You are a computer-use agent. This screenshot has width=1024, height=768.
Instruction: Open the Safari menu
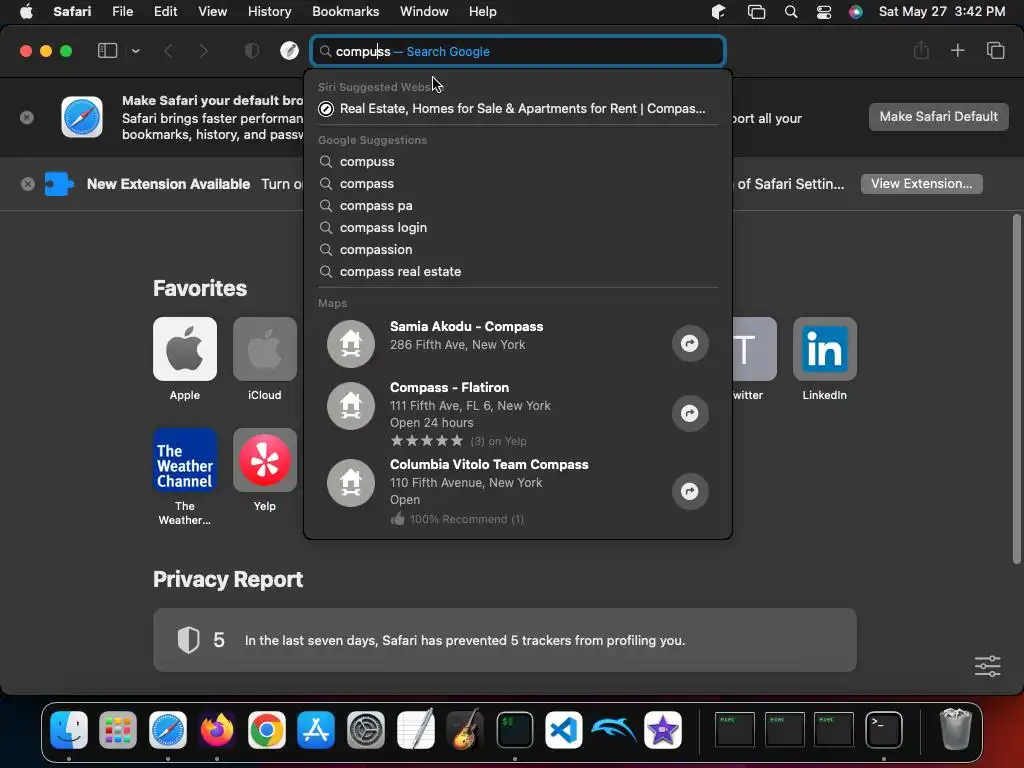[72, 11]
